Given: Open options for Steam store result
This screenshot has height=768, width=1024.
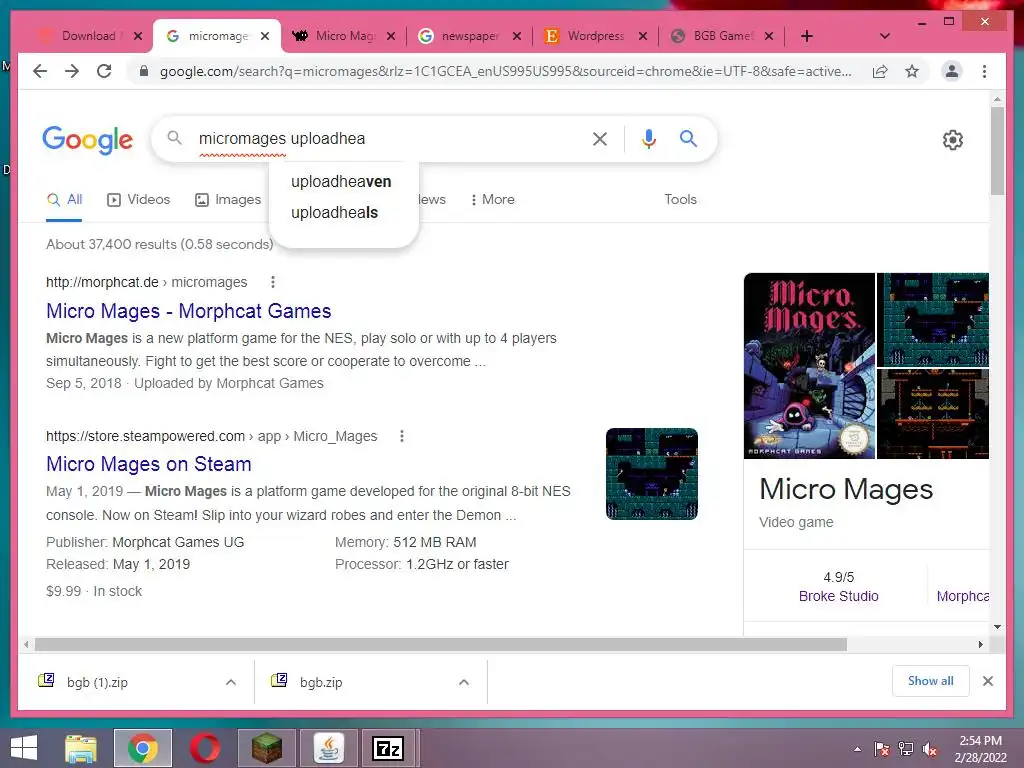Looking at the screenshot, I should click(x=402, y=436).
